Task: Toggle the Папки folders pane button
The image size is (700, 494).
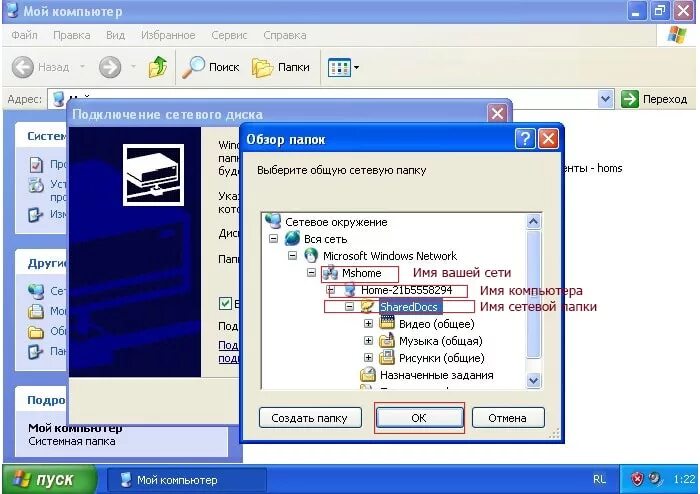Action: point(281,67)
